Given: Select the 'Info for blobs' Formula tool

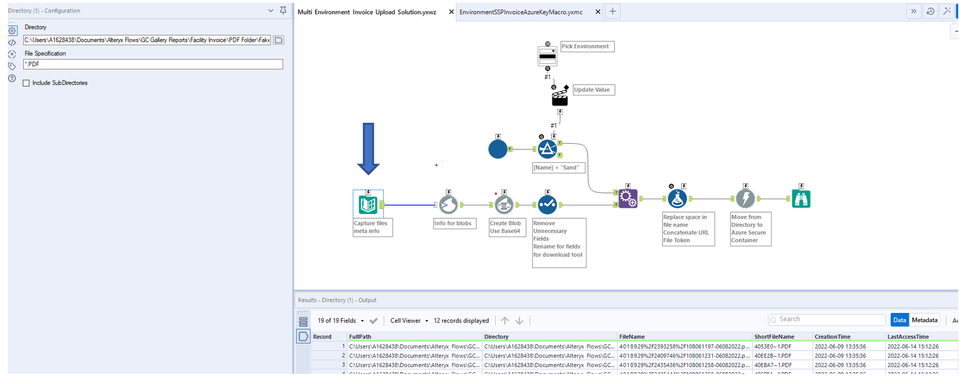Looking at the screenshot, I should click(x=448, y=205).
